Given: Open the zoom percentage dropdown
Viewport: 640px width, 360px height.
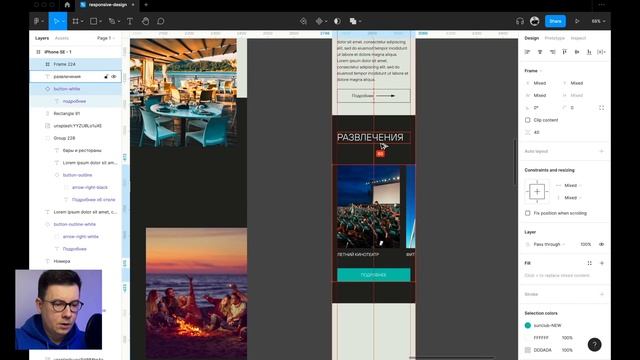Looking at the screenshot, I should point(598,21).
